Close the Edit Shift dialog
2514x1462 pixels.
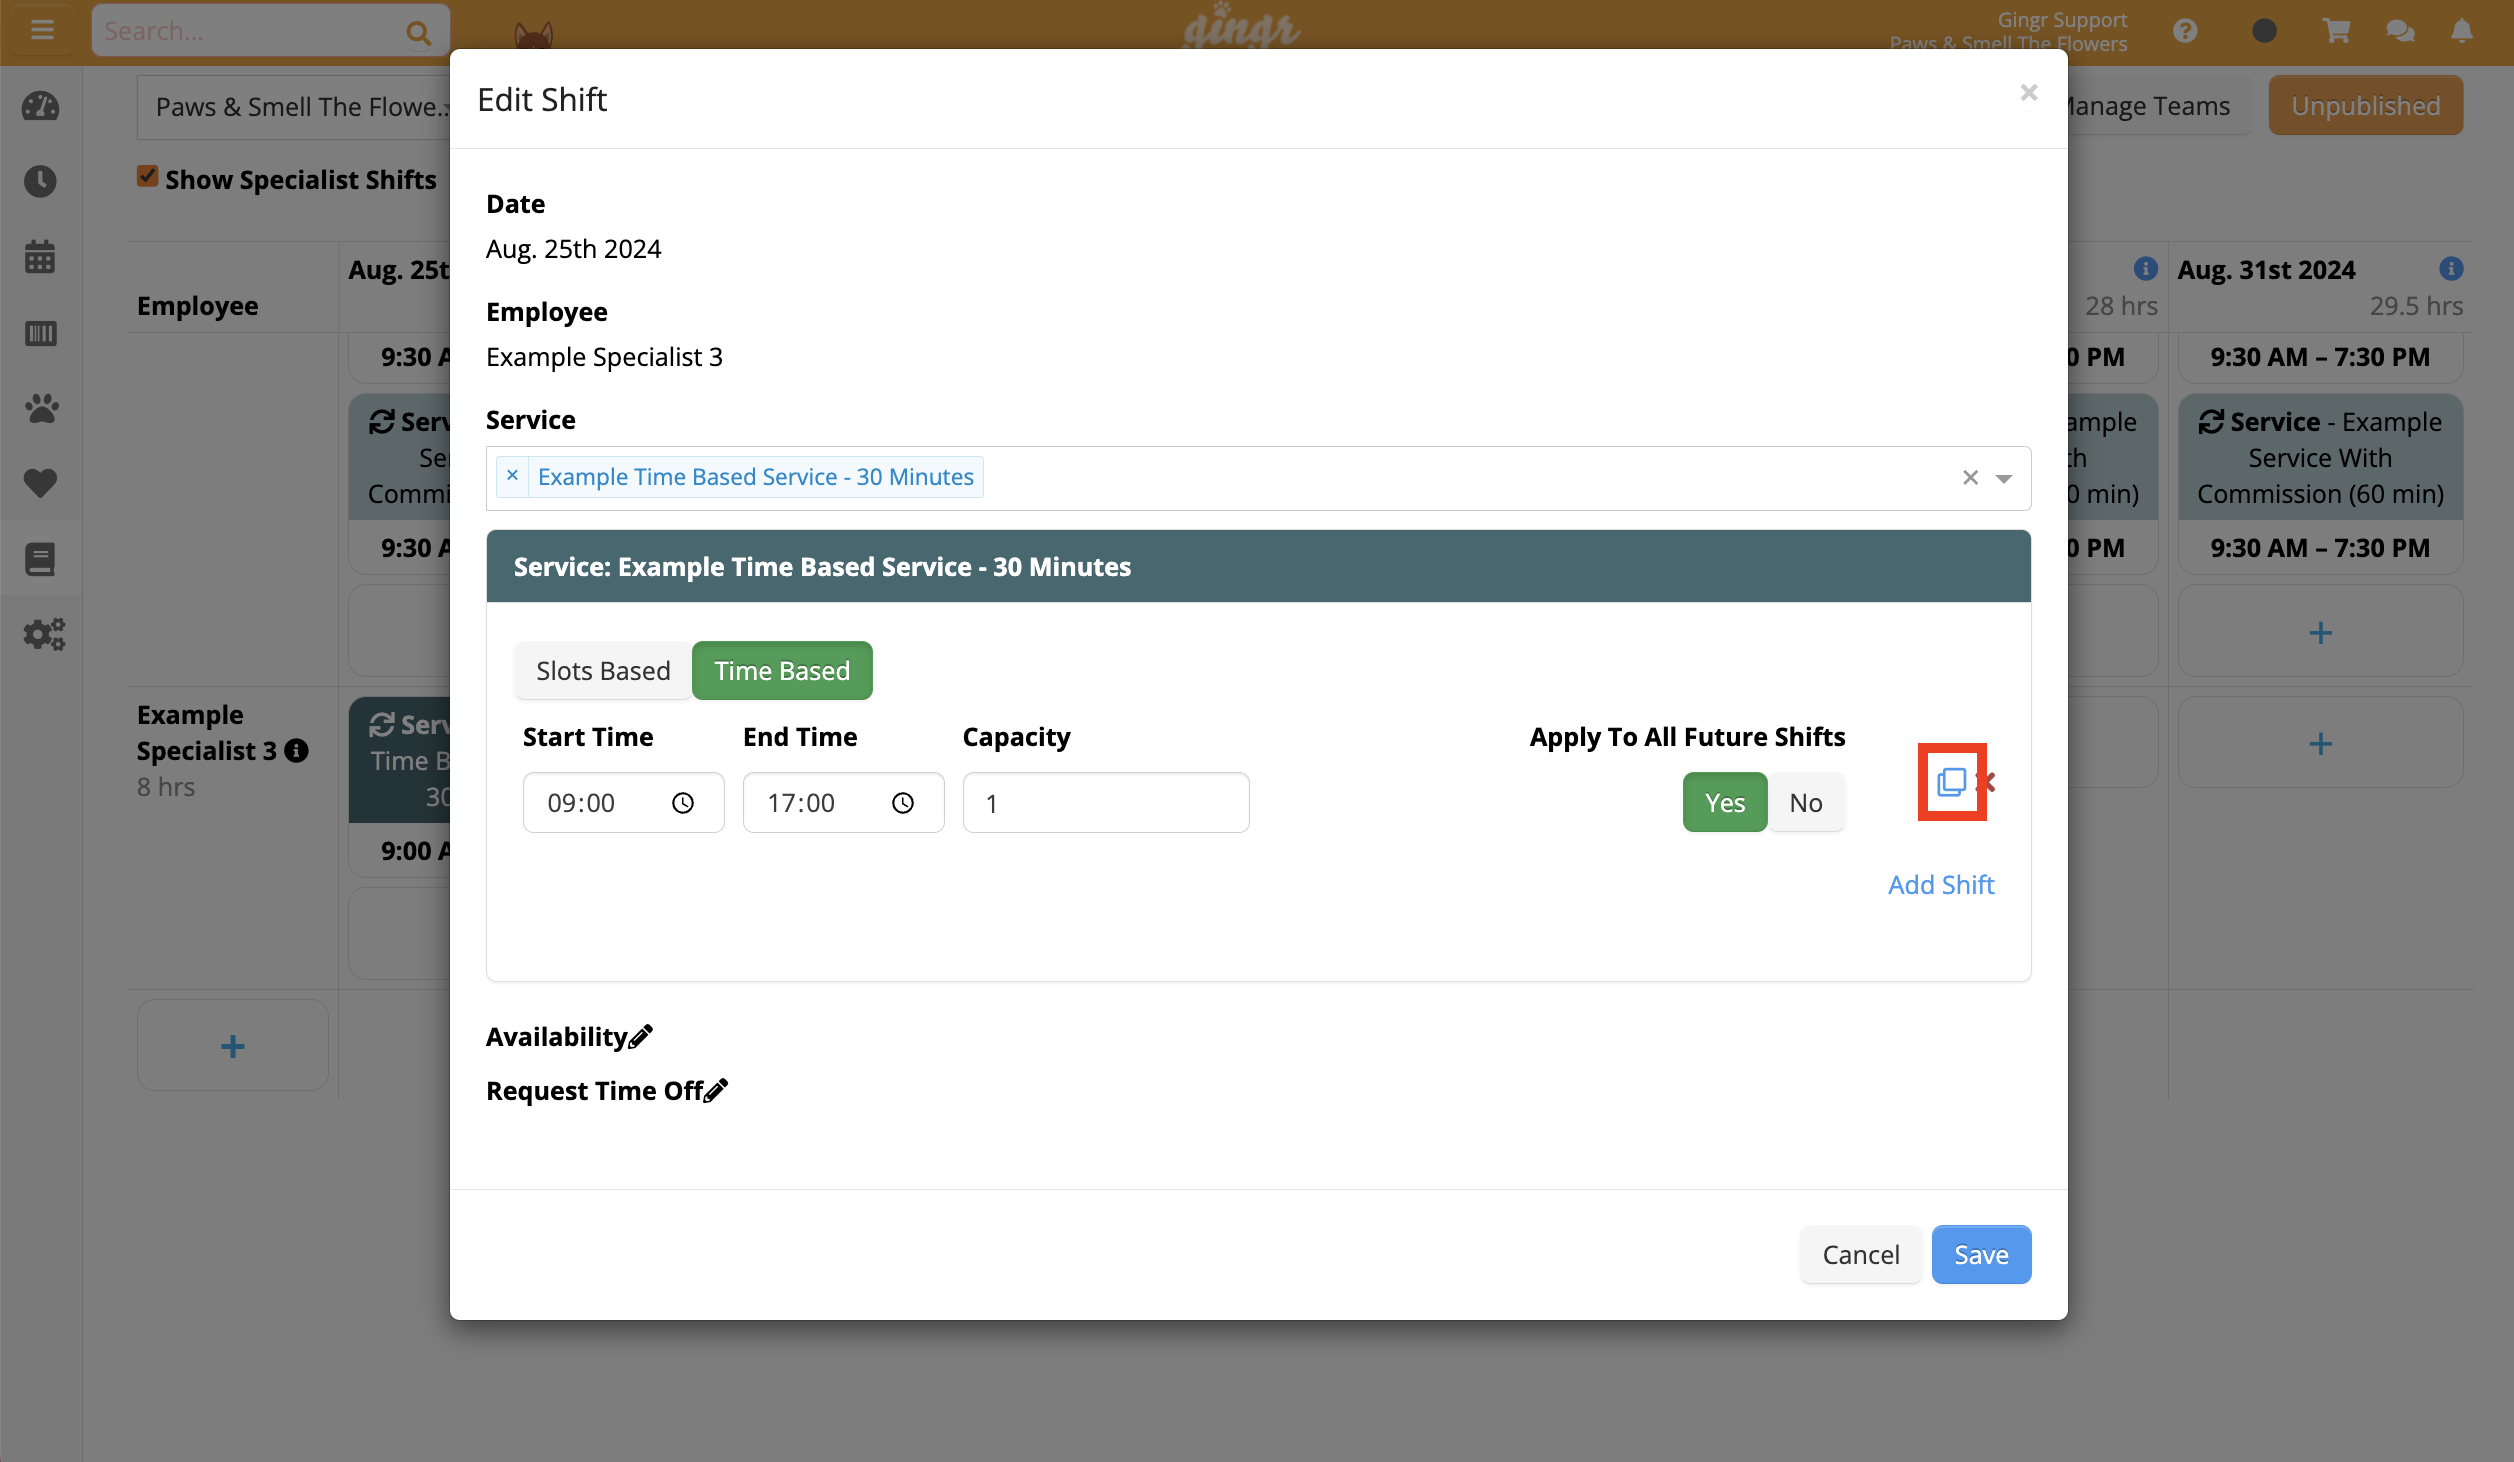pos(2029,93)
